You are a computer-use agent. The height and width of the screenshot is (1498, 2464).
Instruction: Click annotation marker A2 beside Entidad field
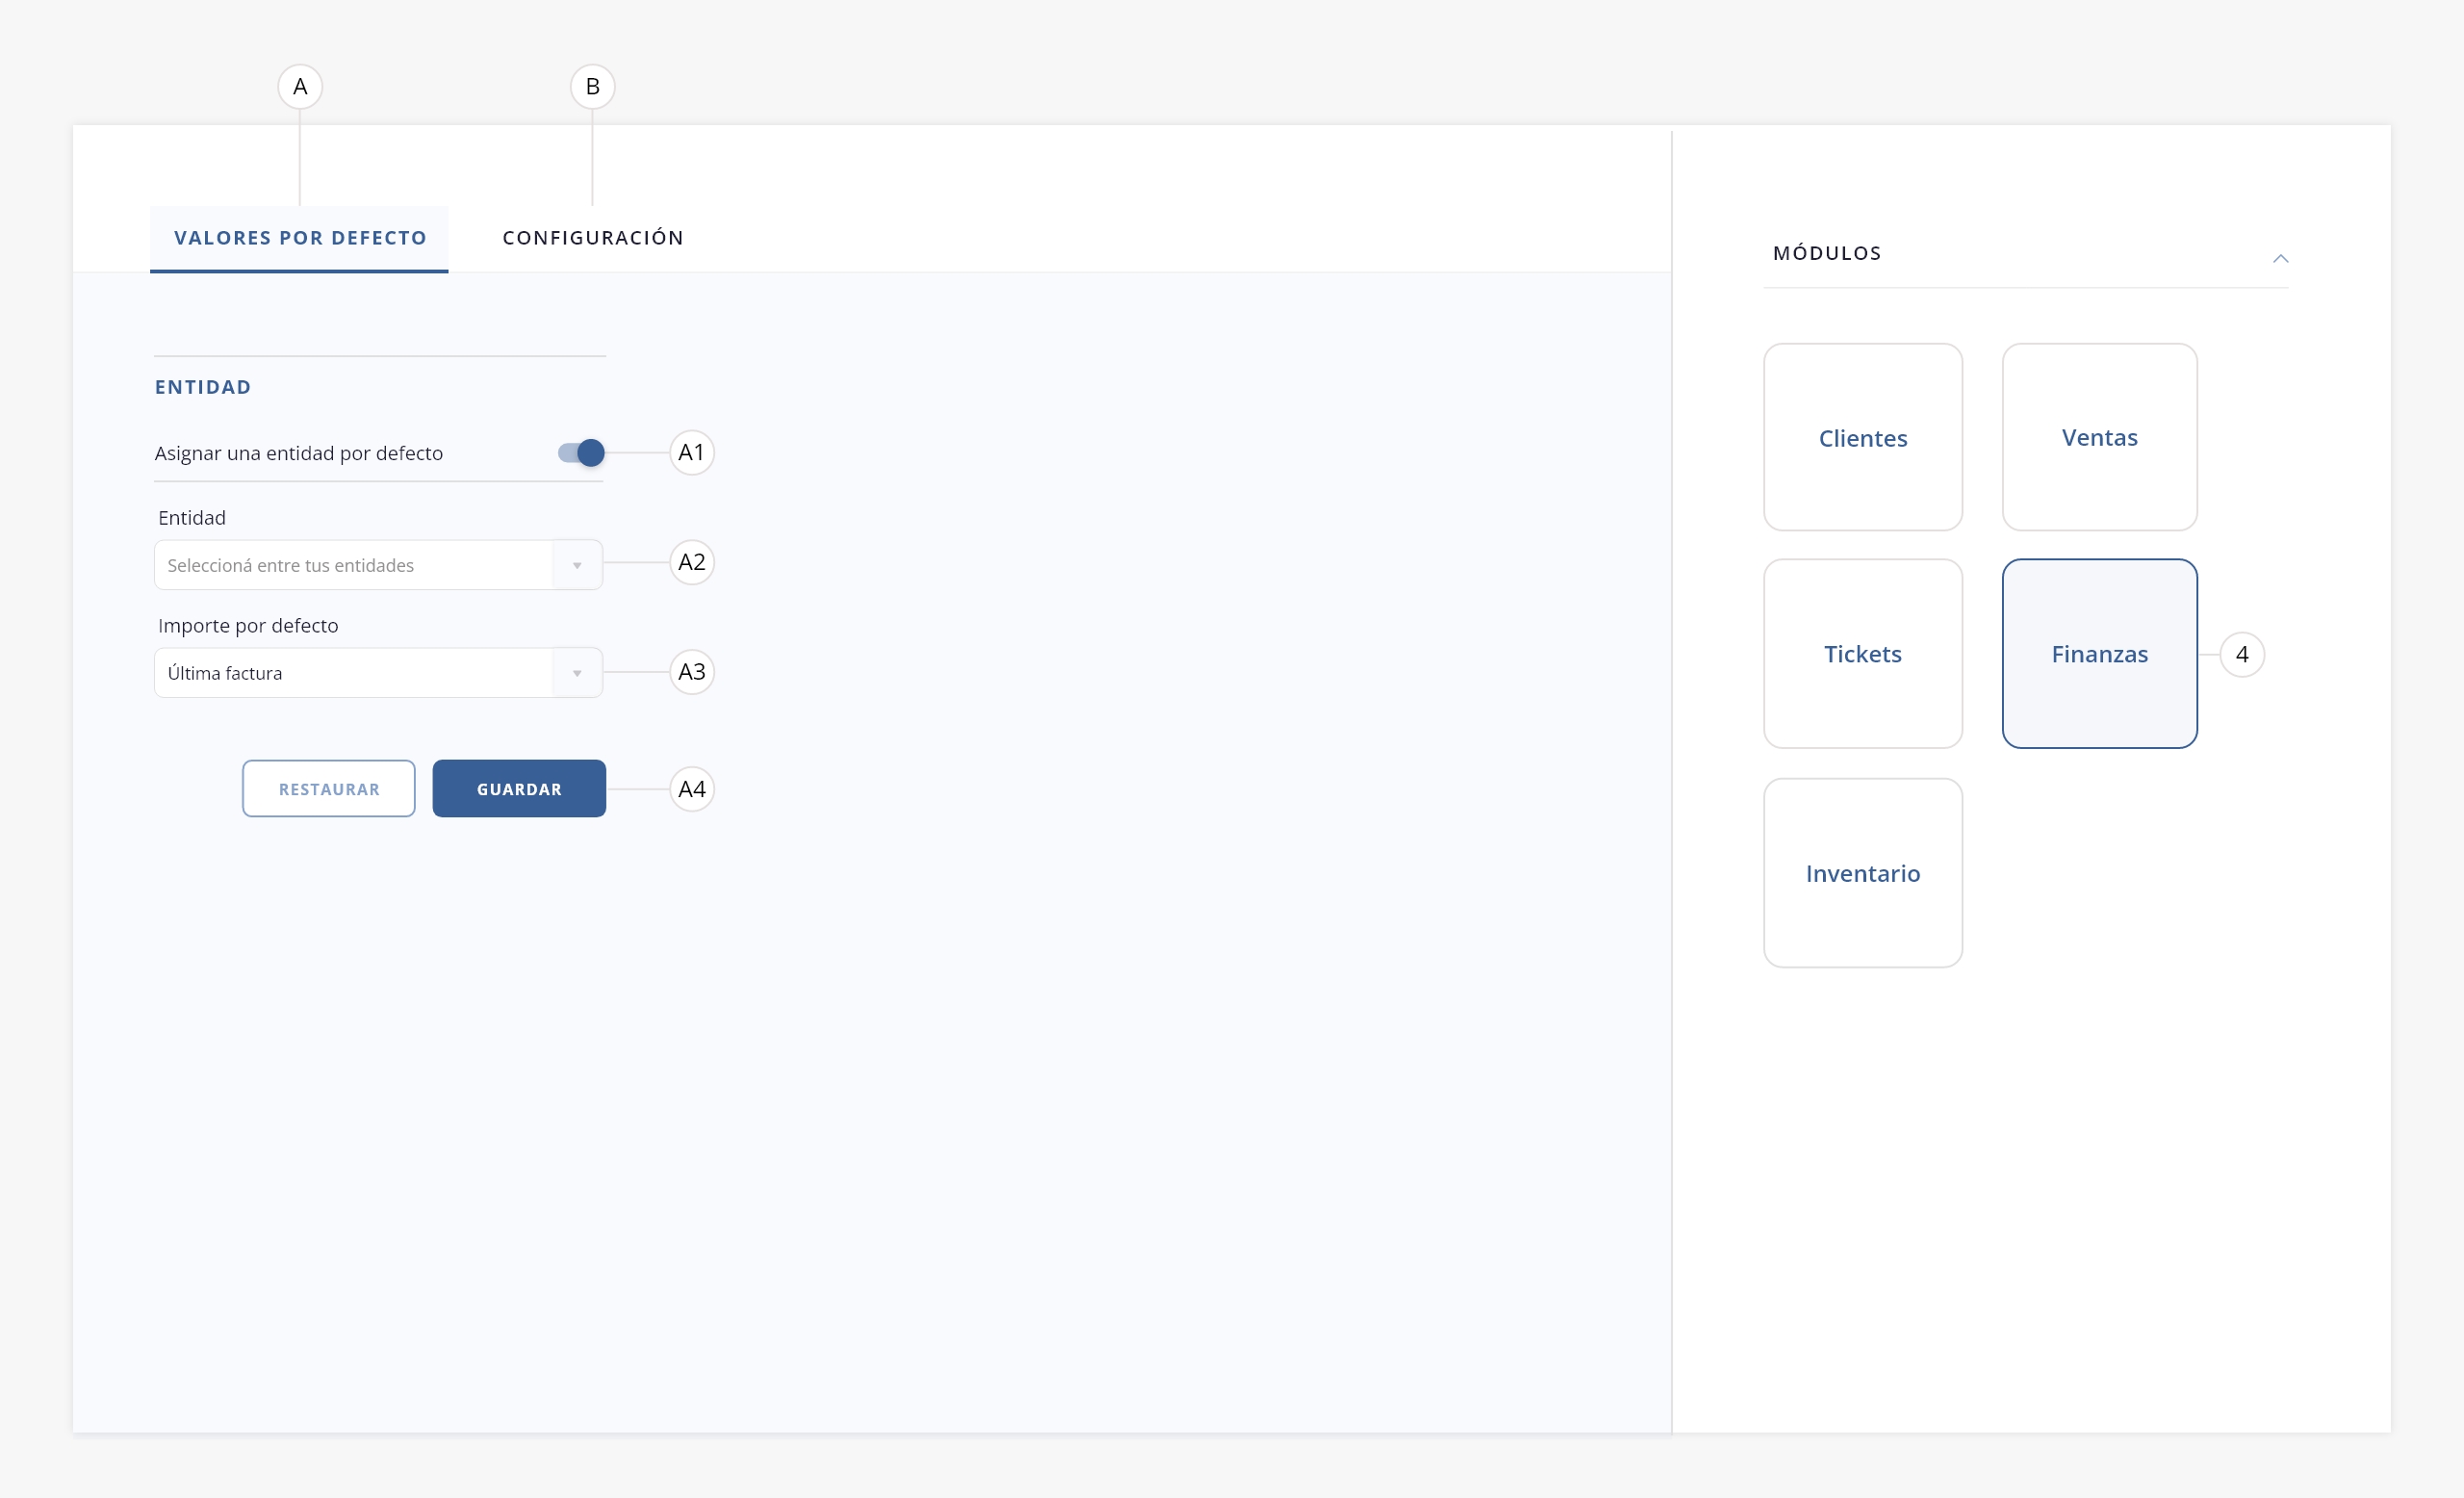point(691,562)
